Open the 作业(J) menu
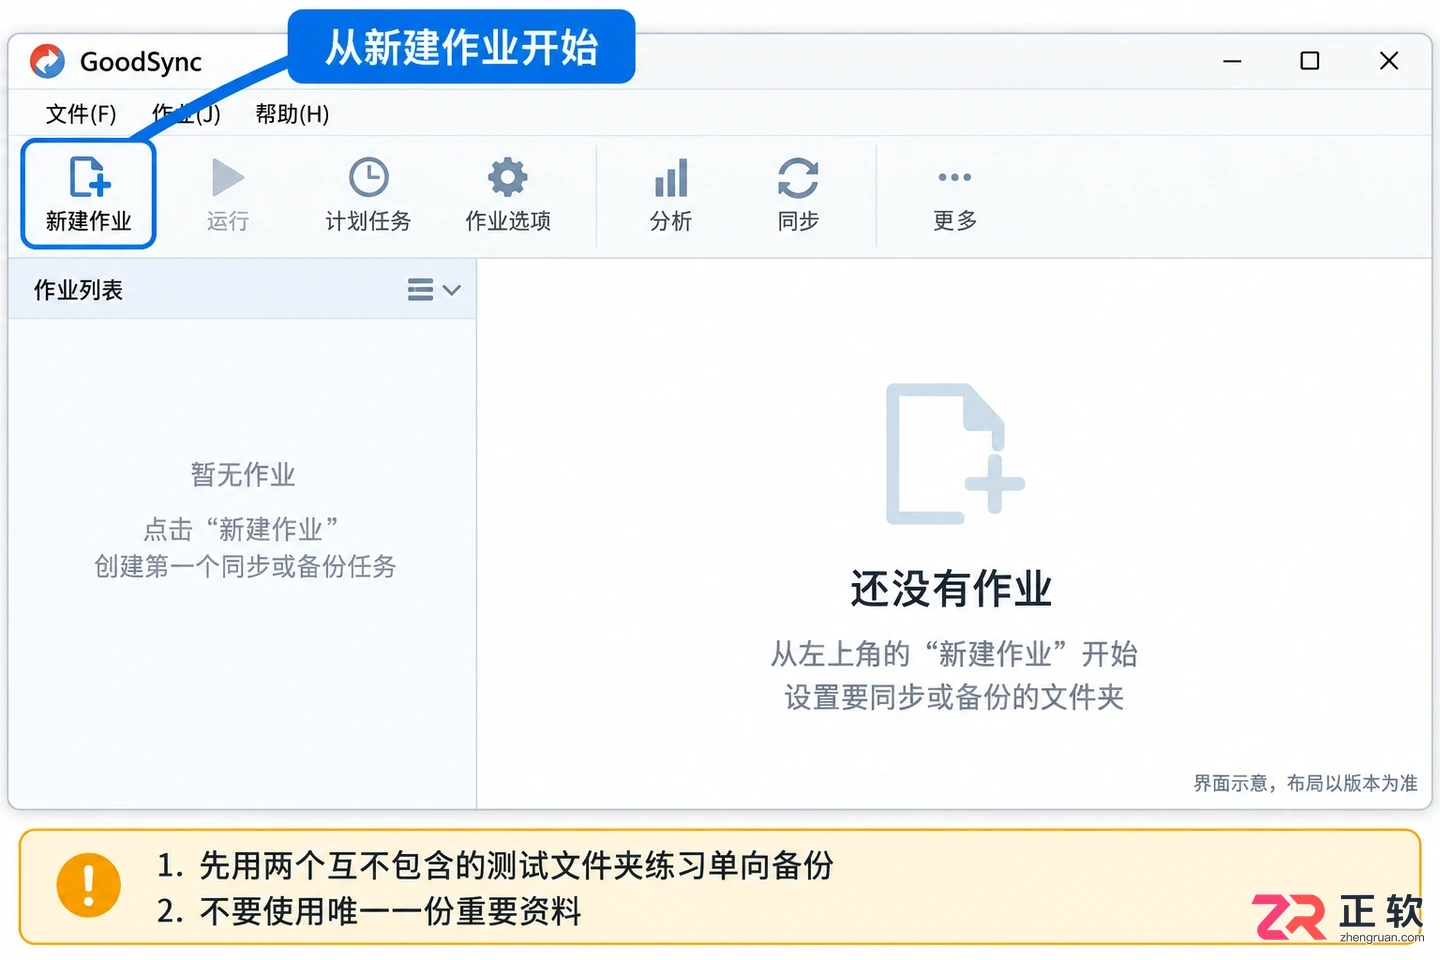Image resolution: width=1440 pixels, height=960 pixels. click(x=186, y=114)
